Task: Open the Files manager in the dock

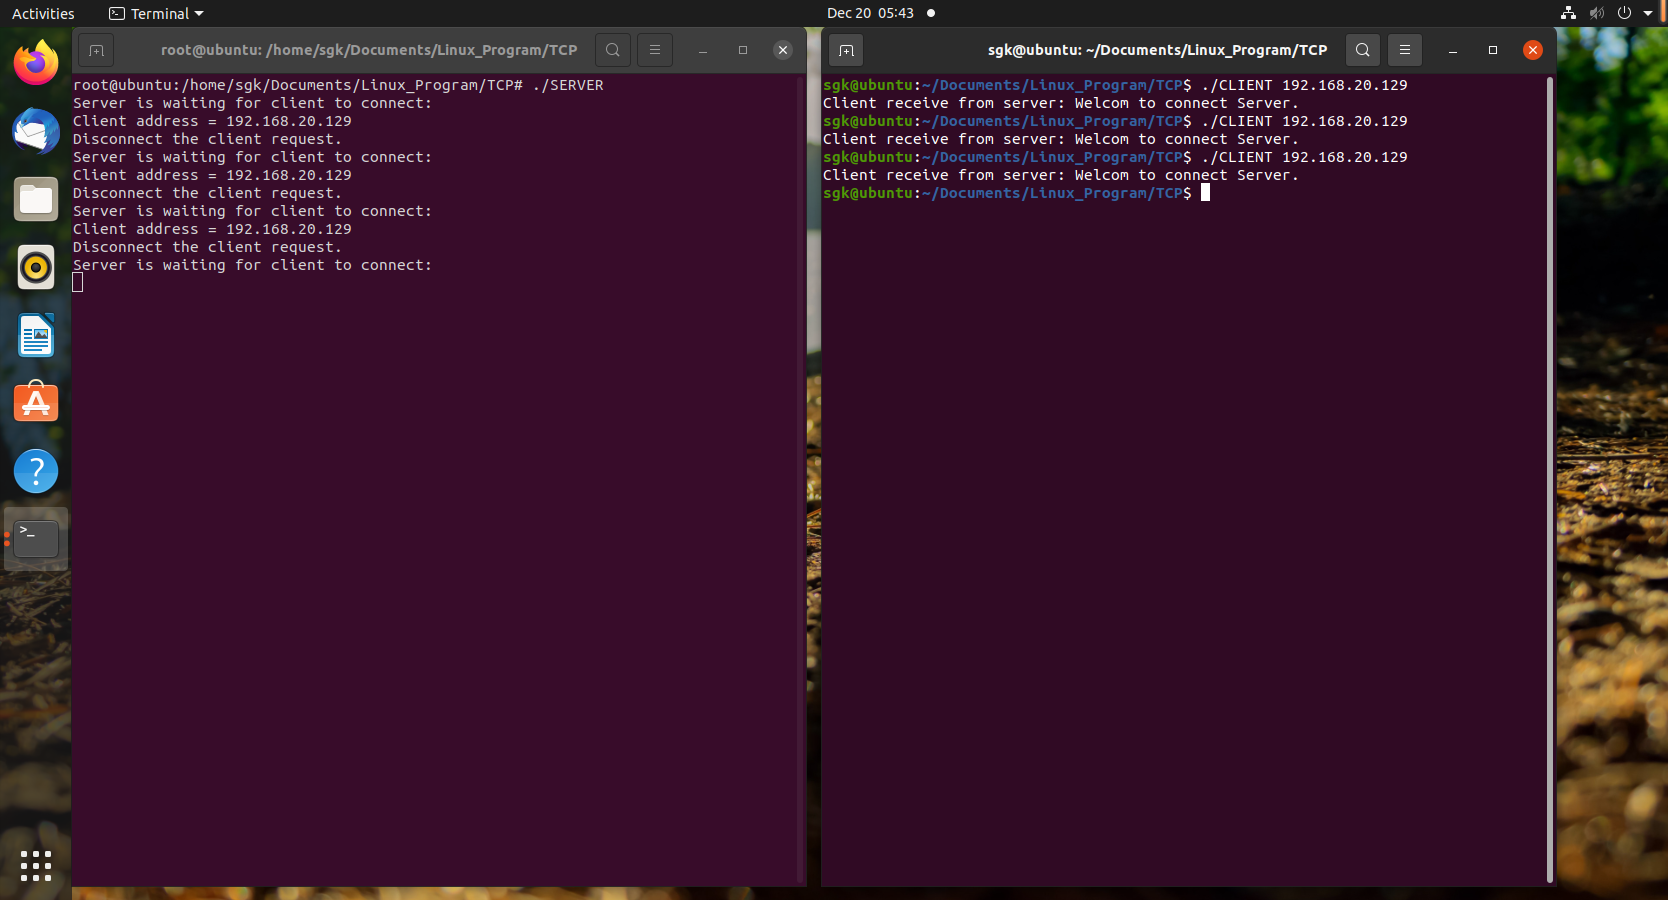Action: click(x=36, y=200)
